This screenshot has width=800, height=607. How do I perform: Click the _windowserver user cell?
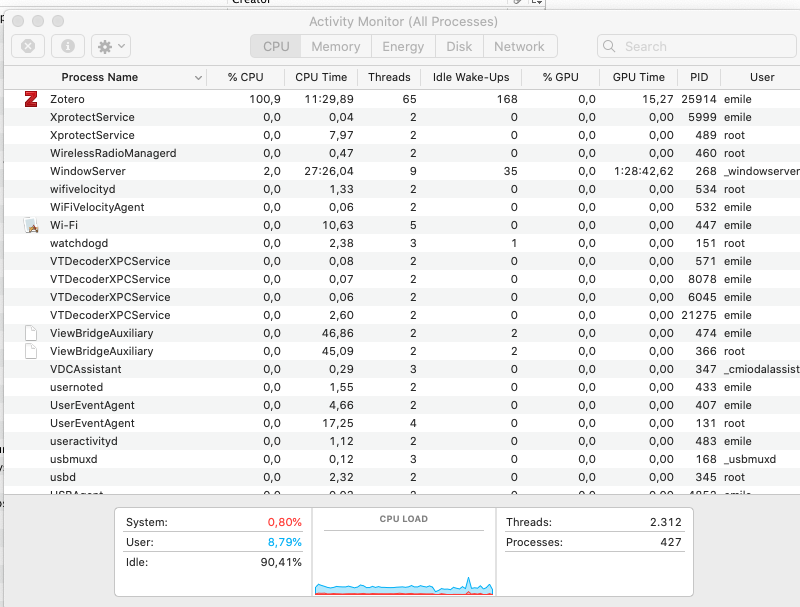tap(762, 171)
